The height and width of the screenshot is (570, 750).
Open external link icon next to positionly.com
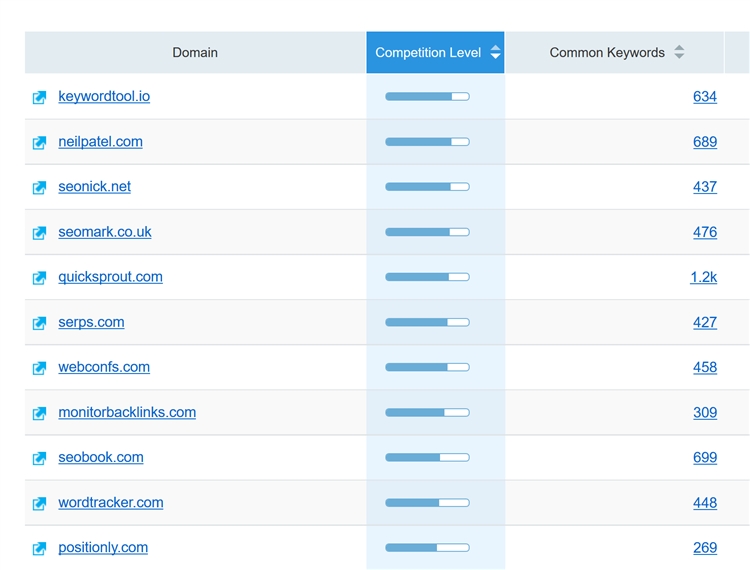pyautogui.click(x=39, y=548)
